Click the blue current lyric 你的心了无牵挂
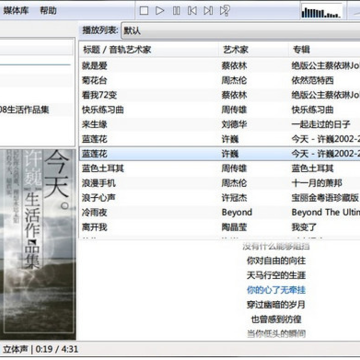 click(276, 290)
